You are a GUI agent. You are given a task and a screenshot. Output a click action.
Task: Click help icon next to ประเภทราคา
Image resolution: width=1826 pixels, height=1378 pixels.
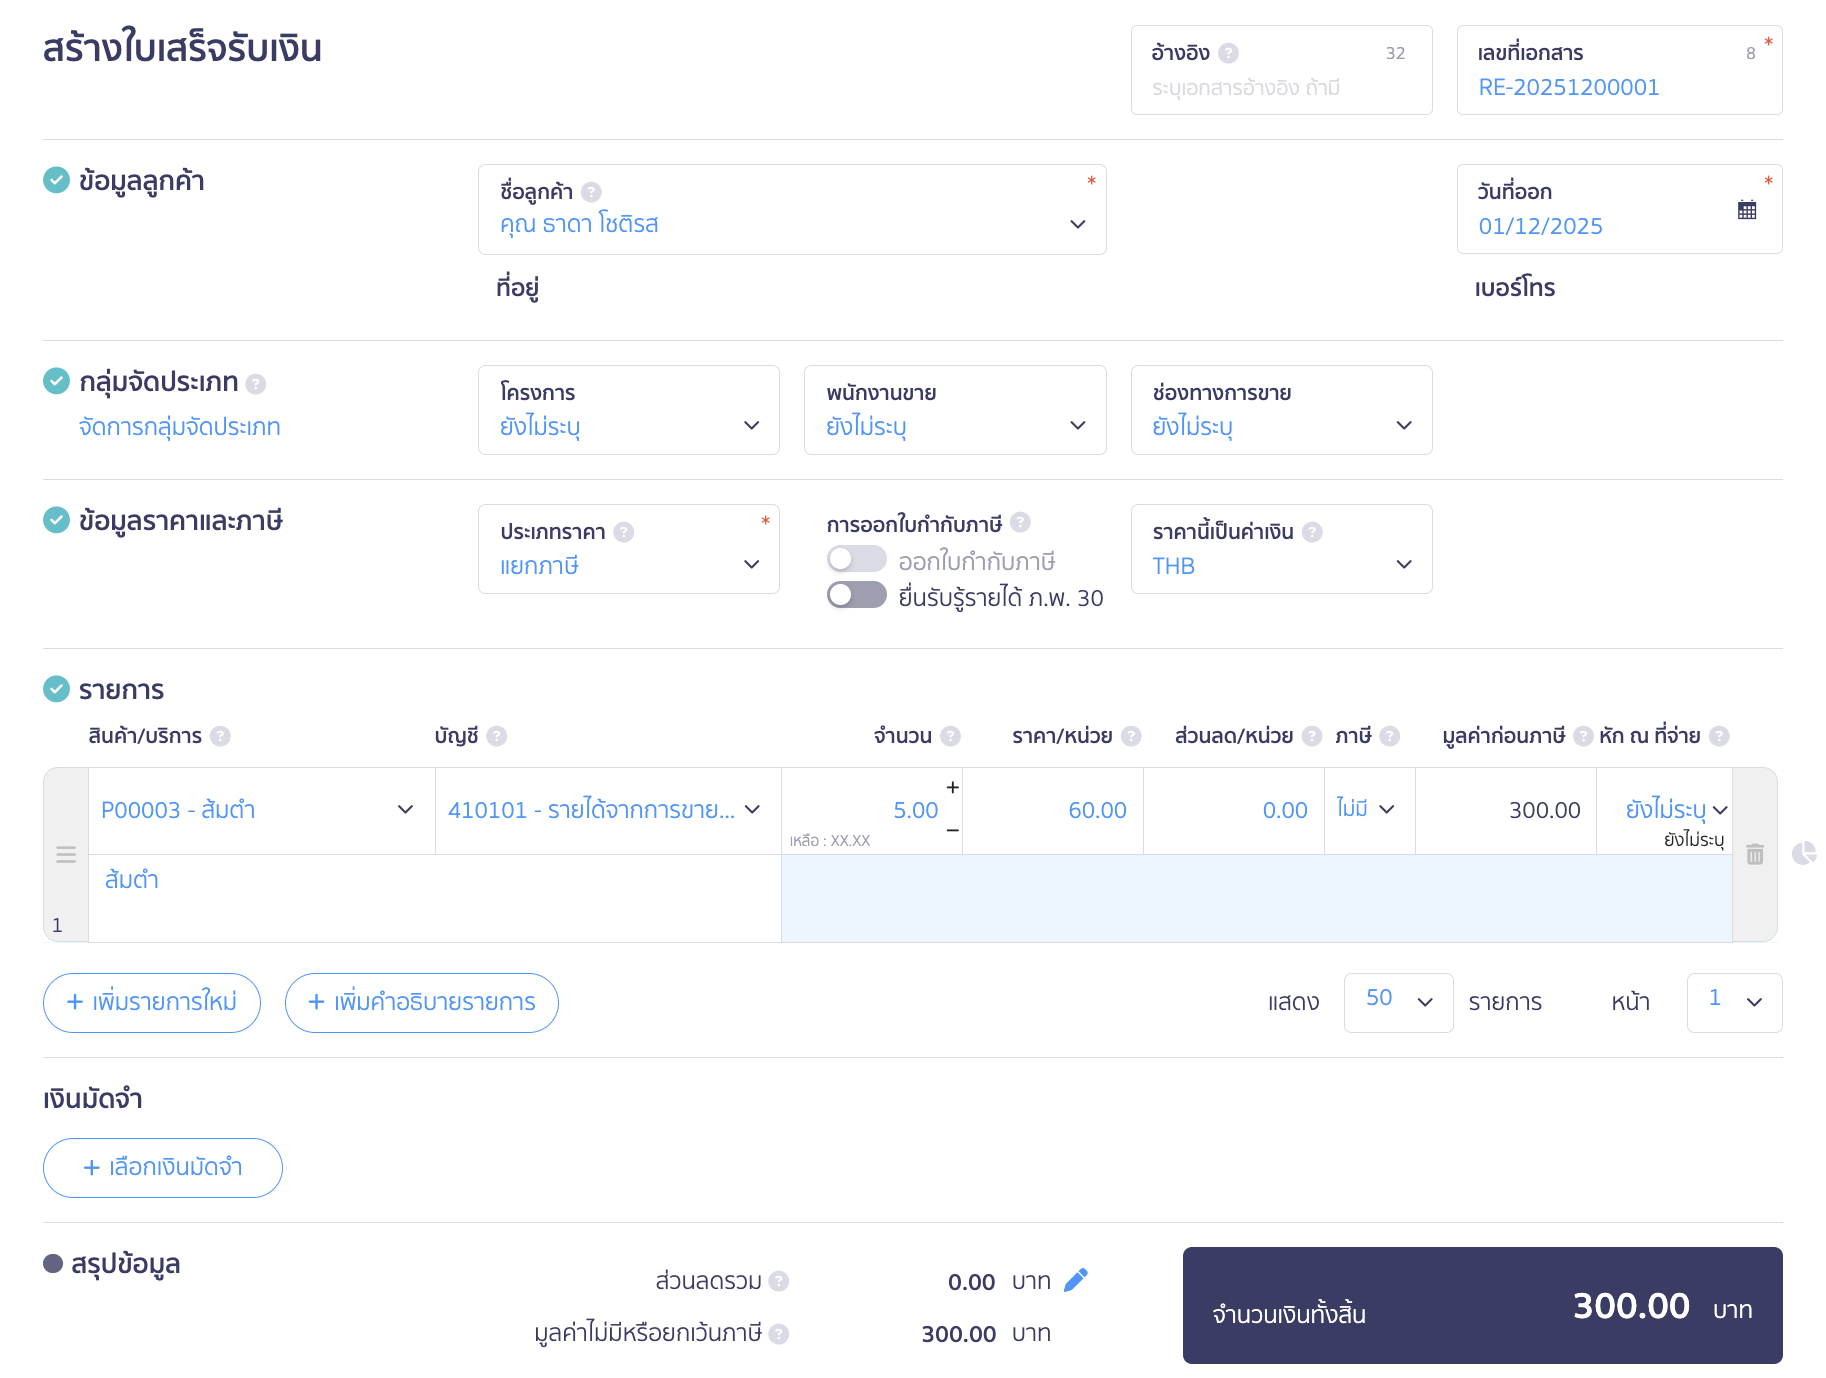pos(624,532)
